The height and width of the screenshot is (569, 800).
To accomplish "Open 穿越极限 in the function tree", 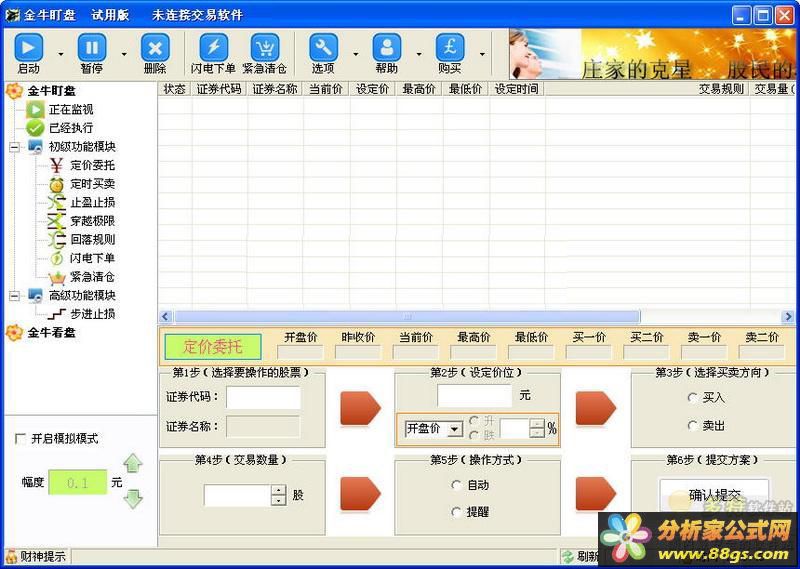I will [92, 221].
